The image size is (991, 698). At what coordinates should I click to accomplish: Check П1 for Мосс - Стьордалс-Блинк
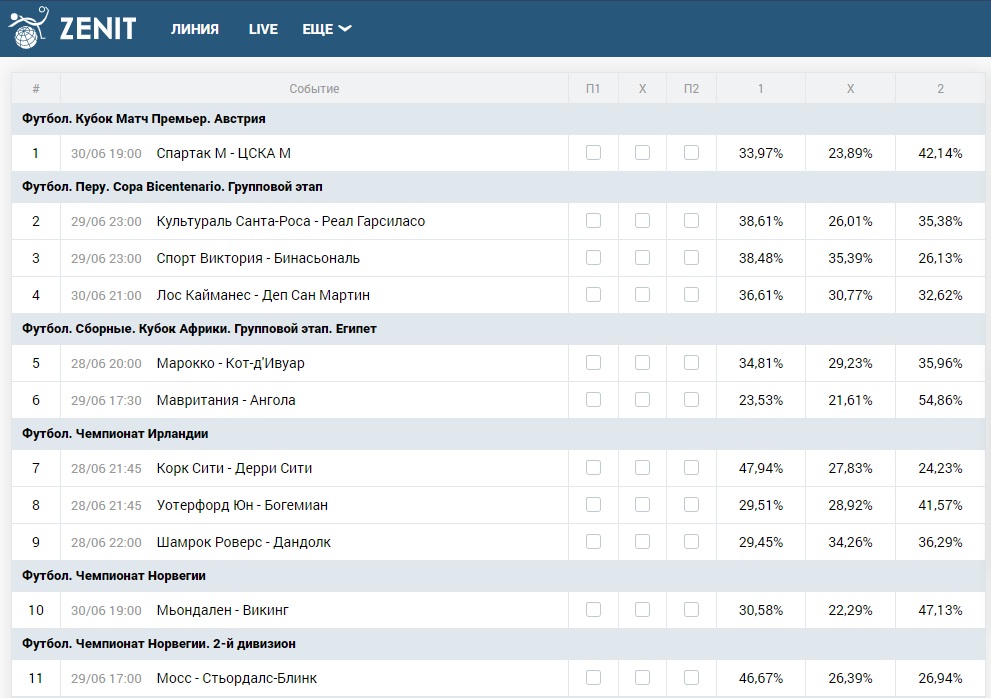point(593,678)
